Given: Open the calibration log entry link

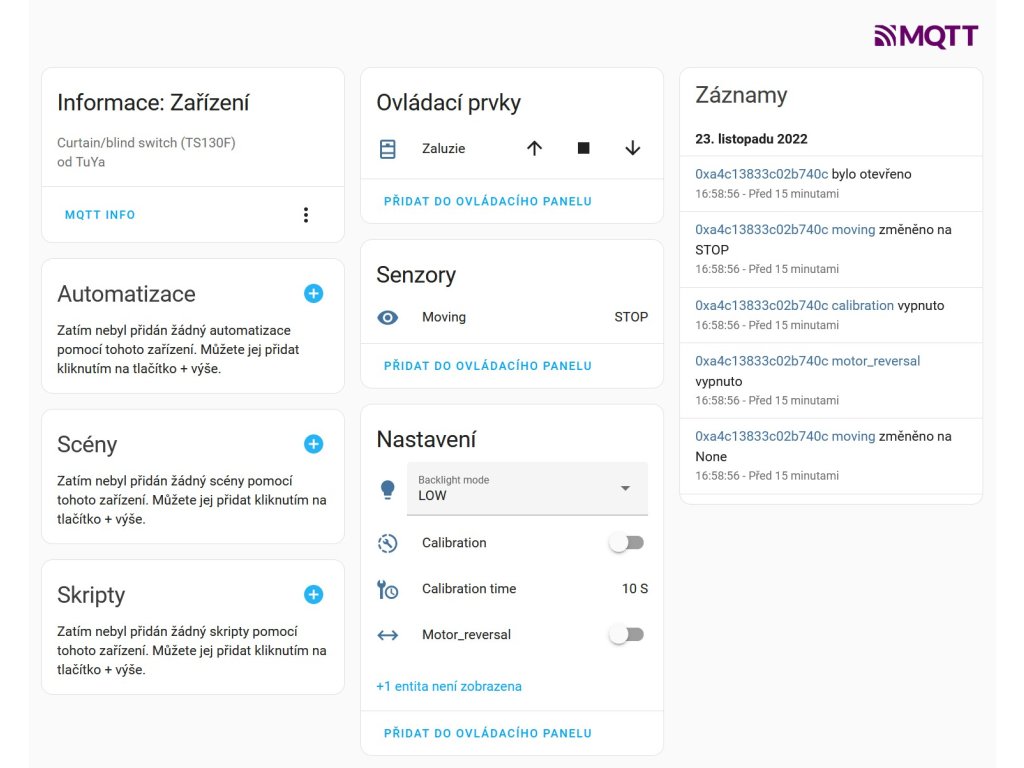Looking at the screenshot, I should pyautogui.click(x=794, y=305).
